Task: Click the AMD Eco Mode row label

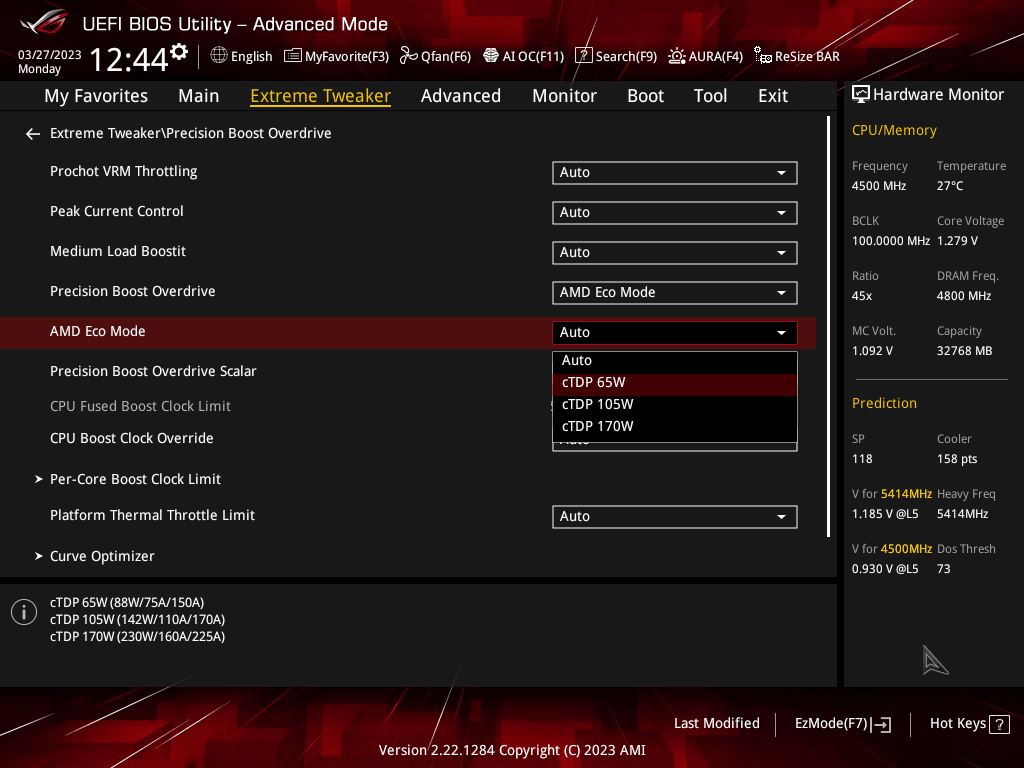Action: [97, 331]
